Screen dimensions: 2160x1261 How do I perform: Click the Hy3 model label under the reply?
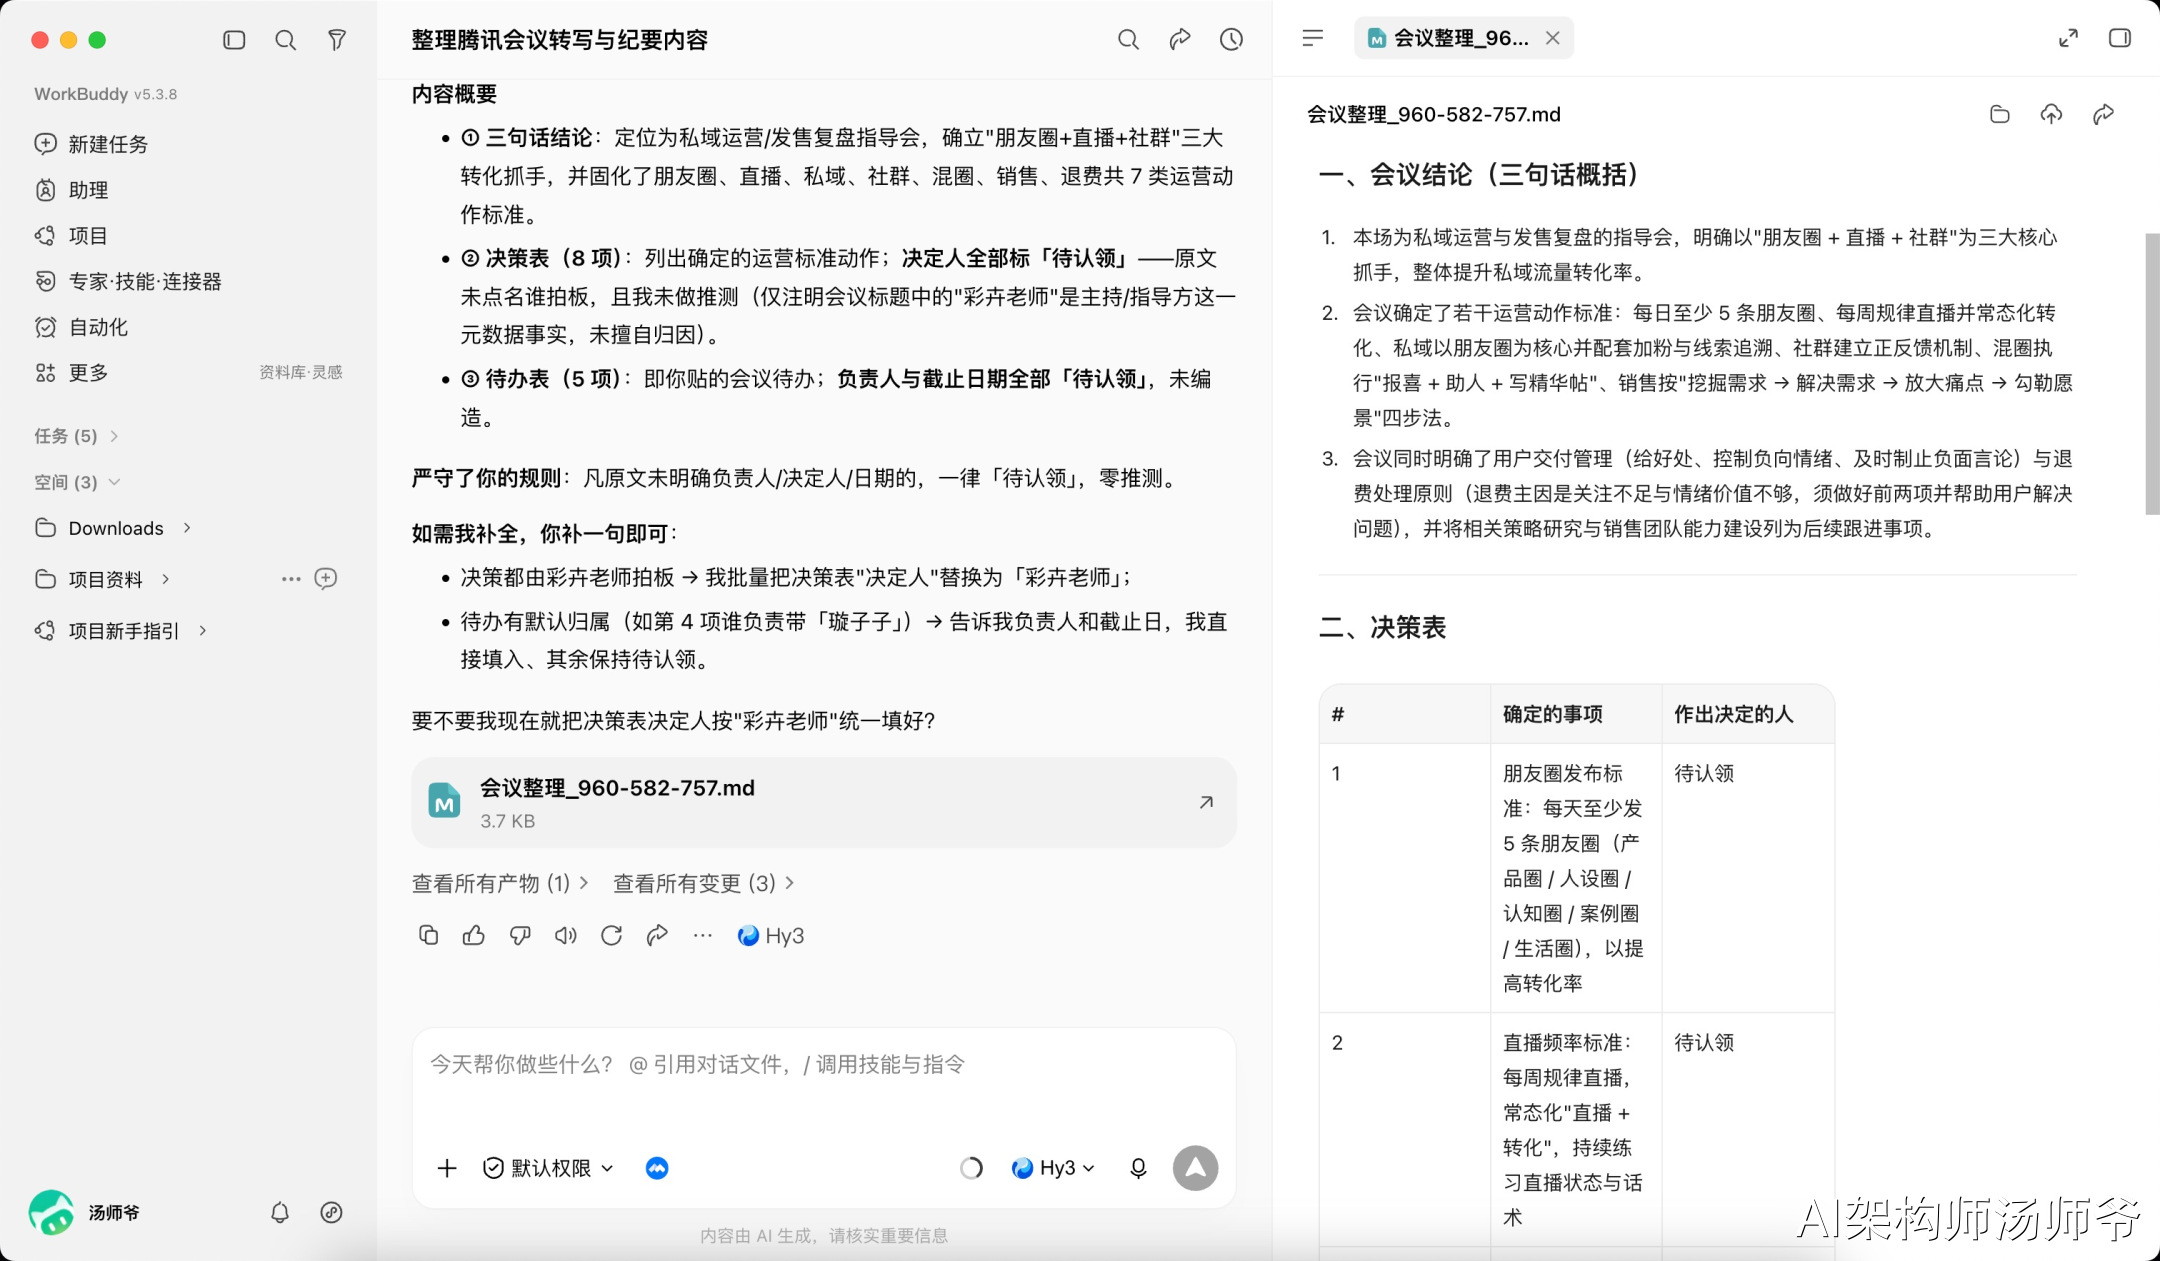770,935
